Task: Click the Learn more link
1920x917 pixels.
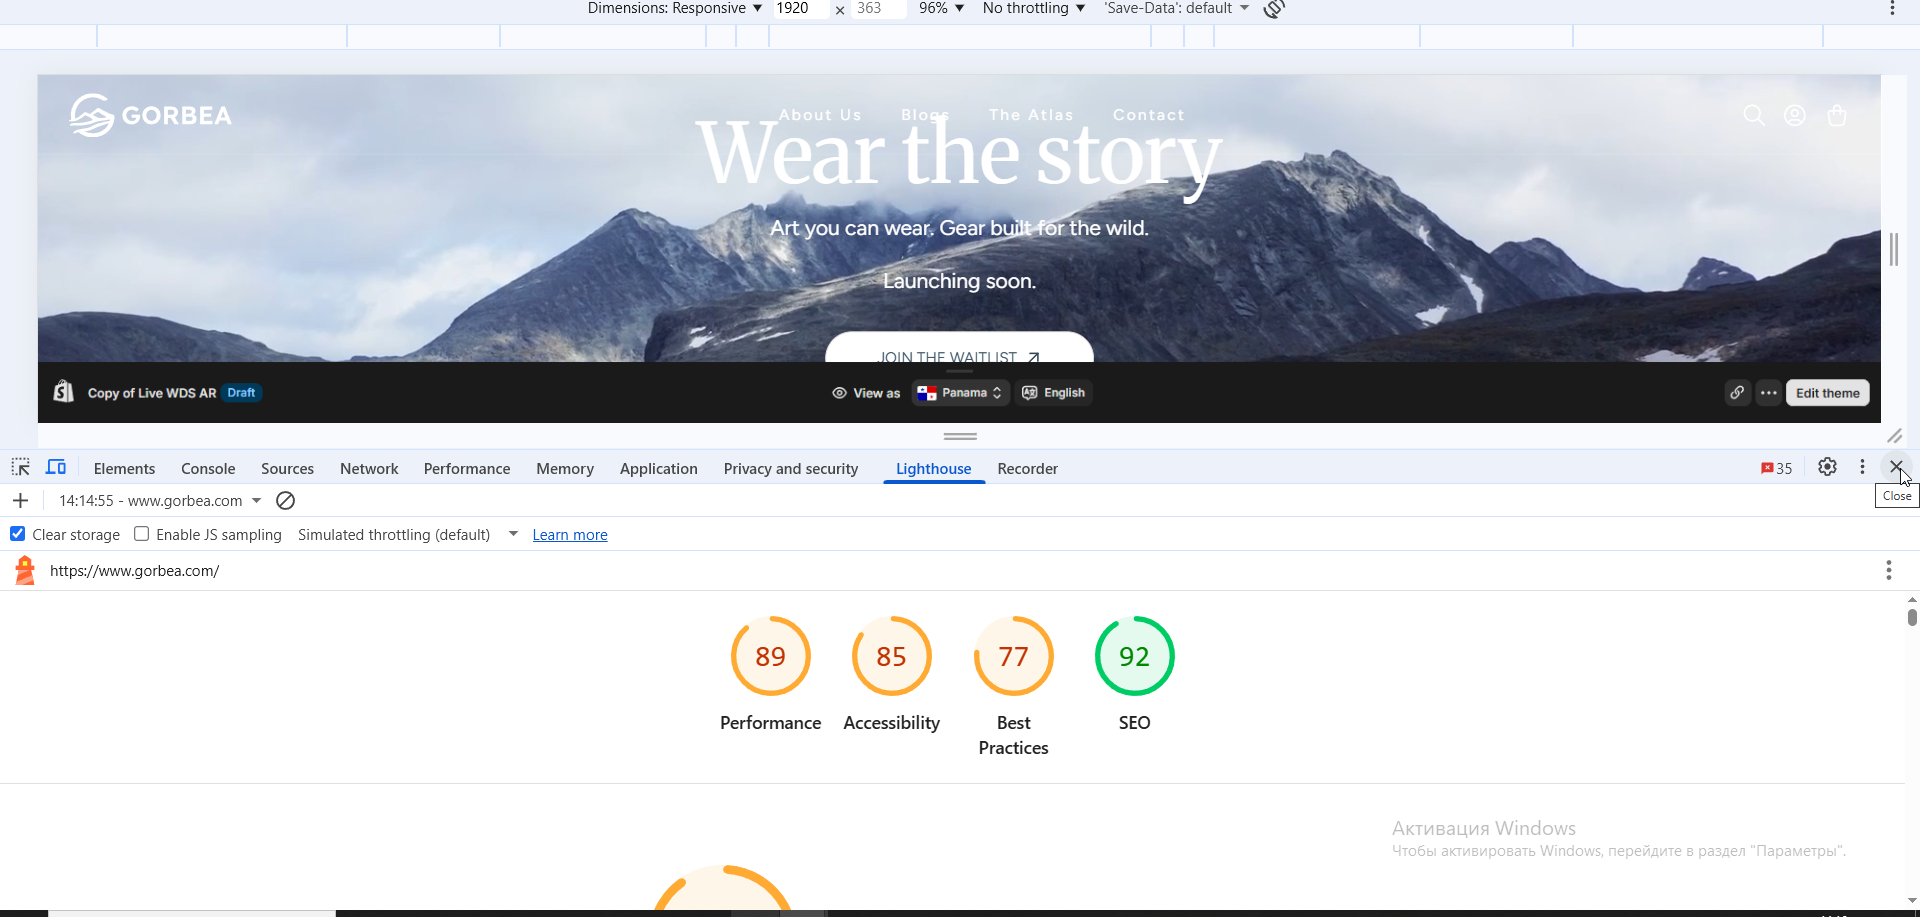Action: click(x=570, y=535)
